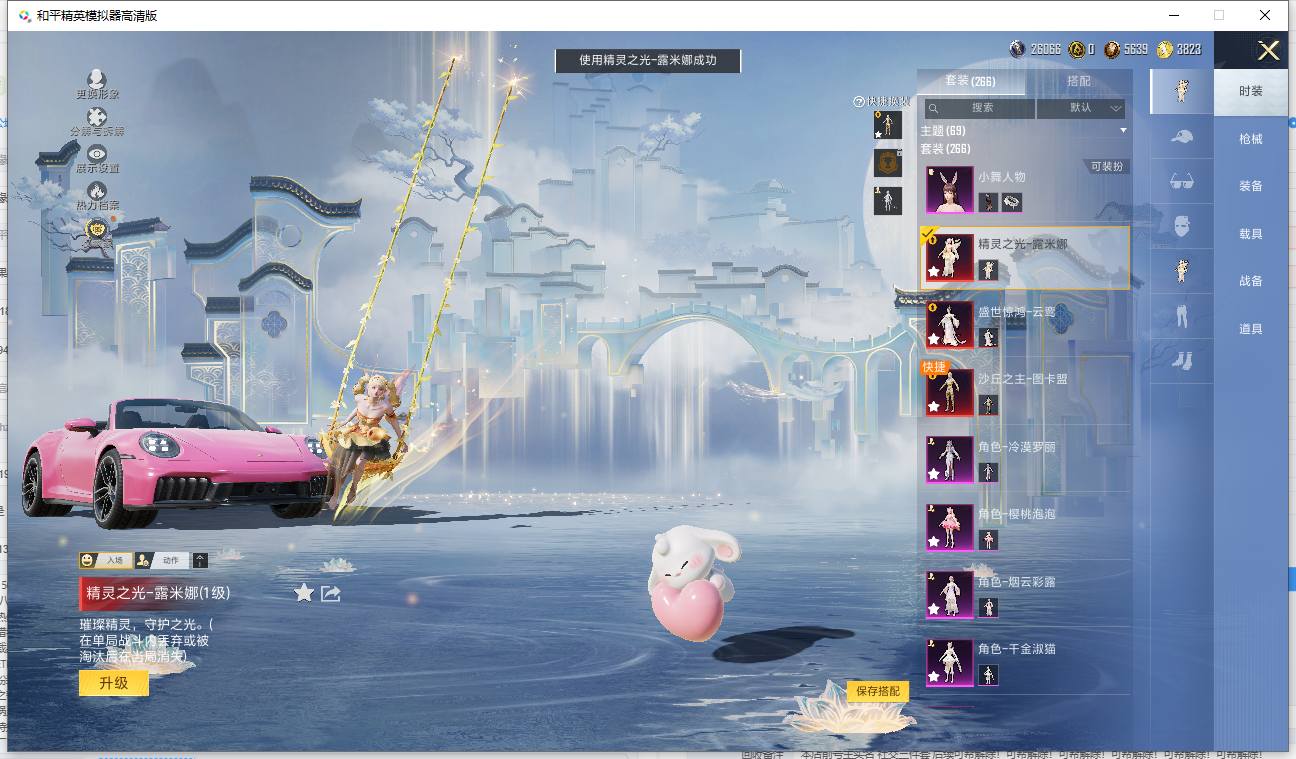Open the 战备 combat readiness menu
The image size is (1296, 759).
(1251, 281)
